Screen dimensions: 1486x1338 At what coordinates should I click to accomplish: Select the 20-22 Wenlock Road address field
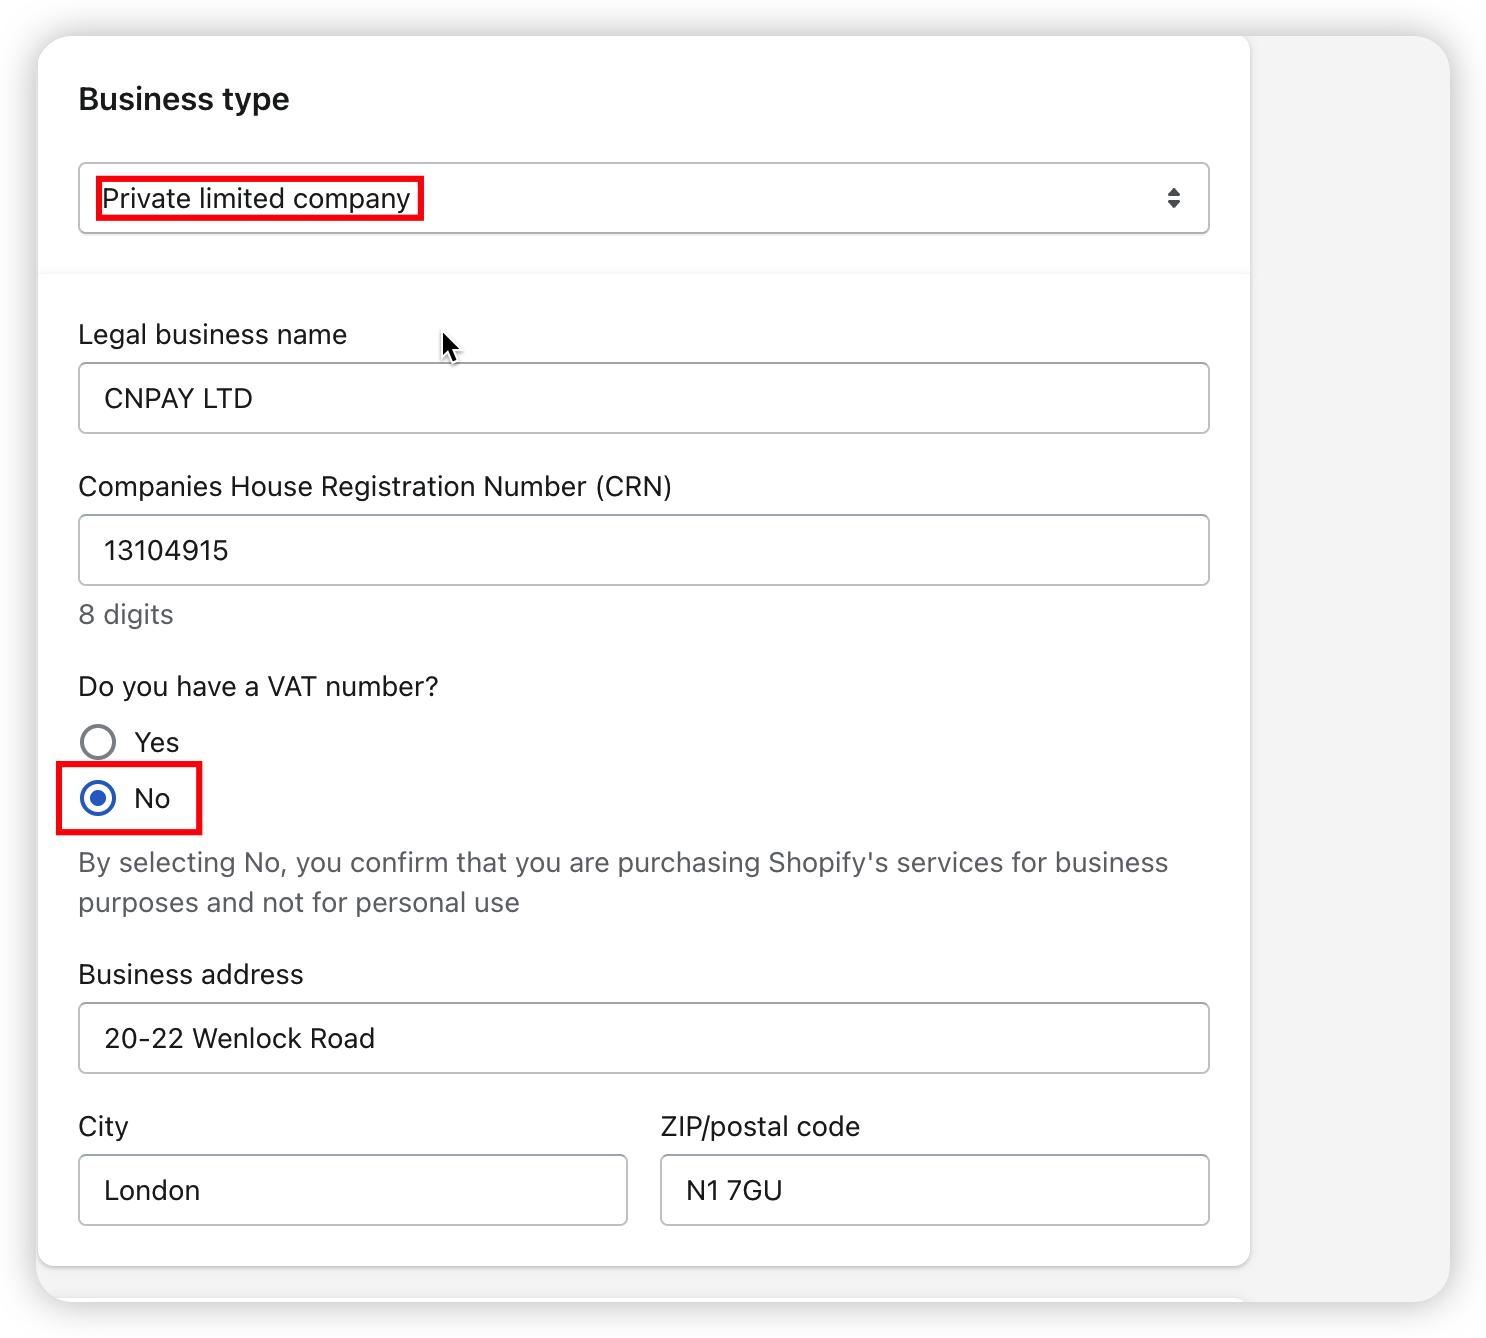643,1038
